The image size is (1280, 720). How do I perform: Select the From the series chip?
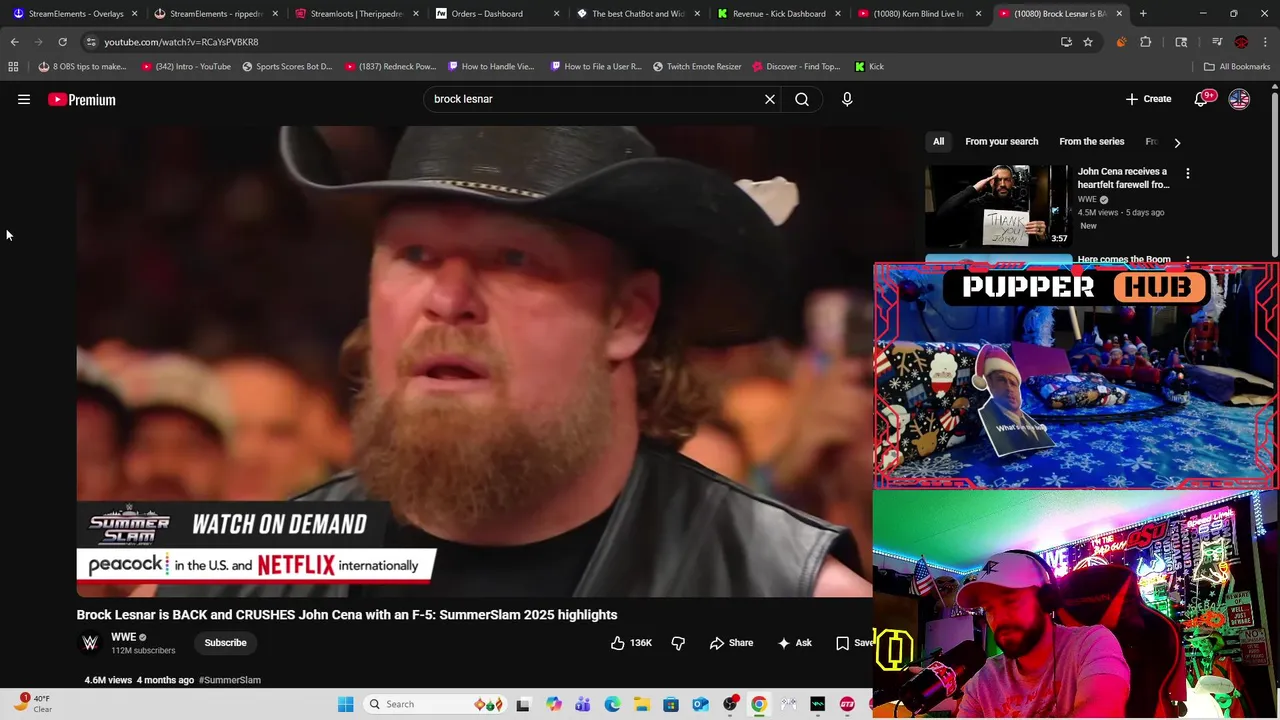(x=1091, y=141)
